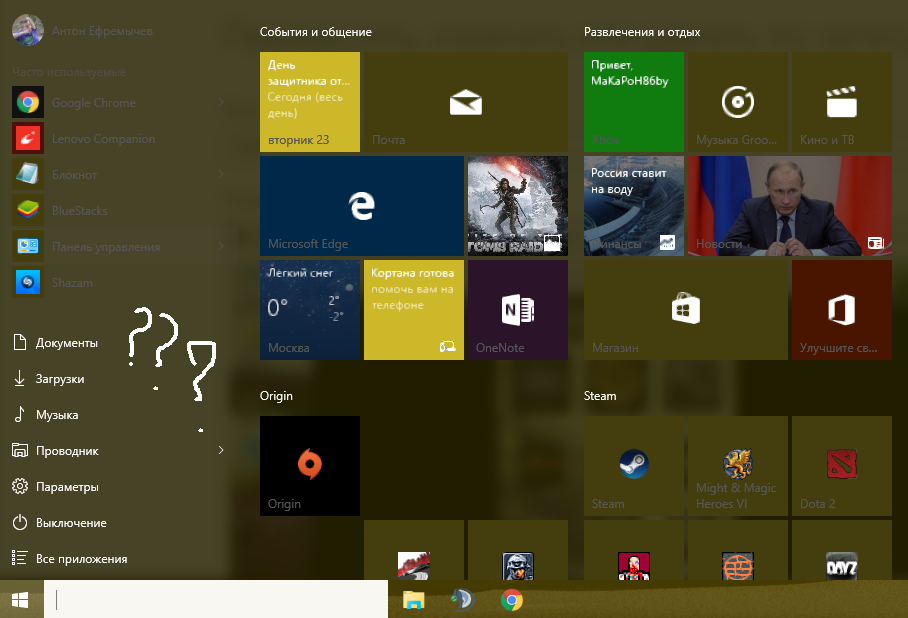Launch the DayZ tile
This screenshot has height=618, width=908.
coord(842,550)
